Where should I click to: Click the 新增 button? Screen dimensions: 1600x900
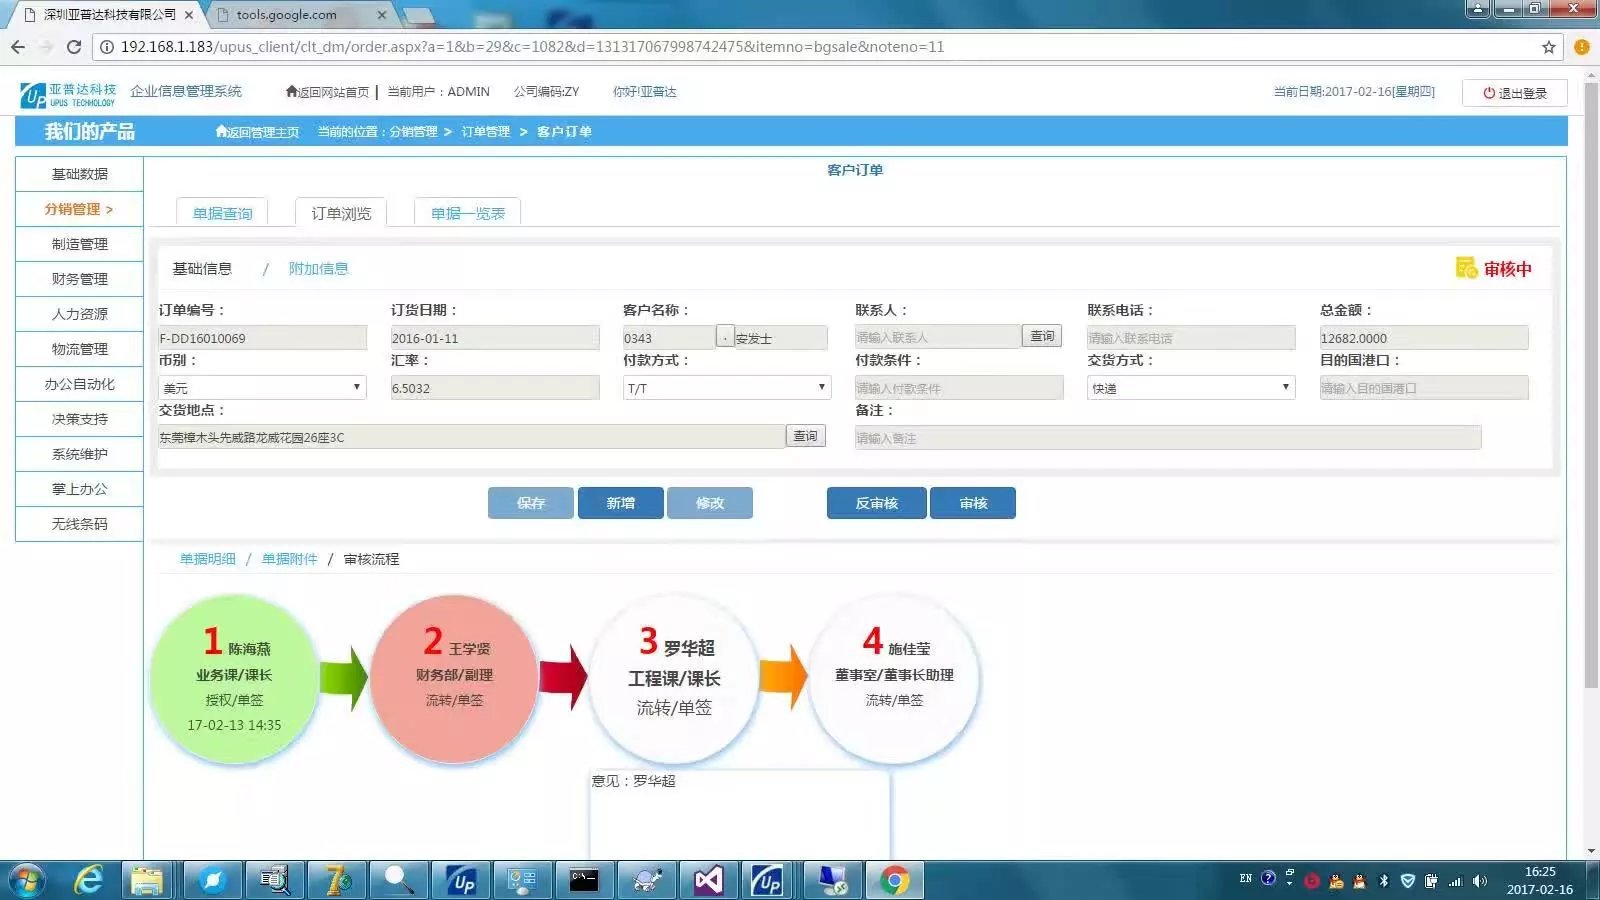620,503
